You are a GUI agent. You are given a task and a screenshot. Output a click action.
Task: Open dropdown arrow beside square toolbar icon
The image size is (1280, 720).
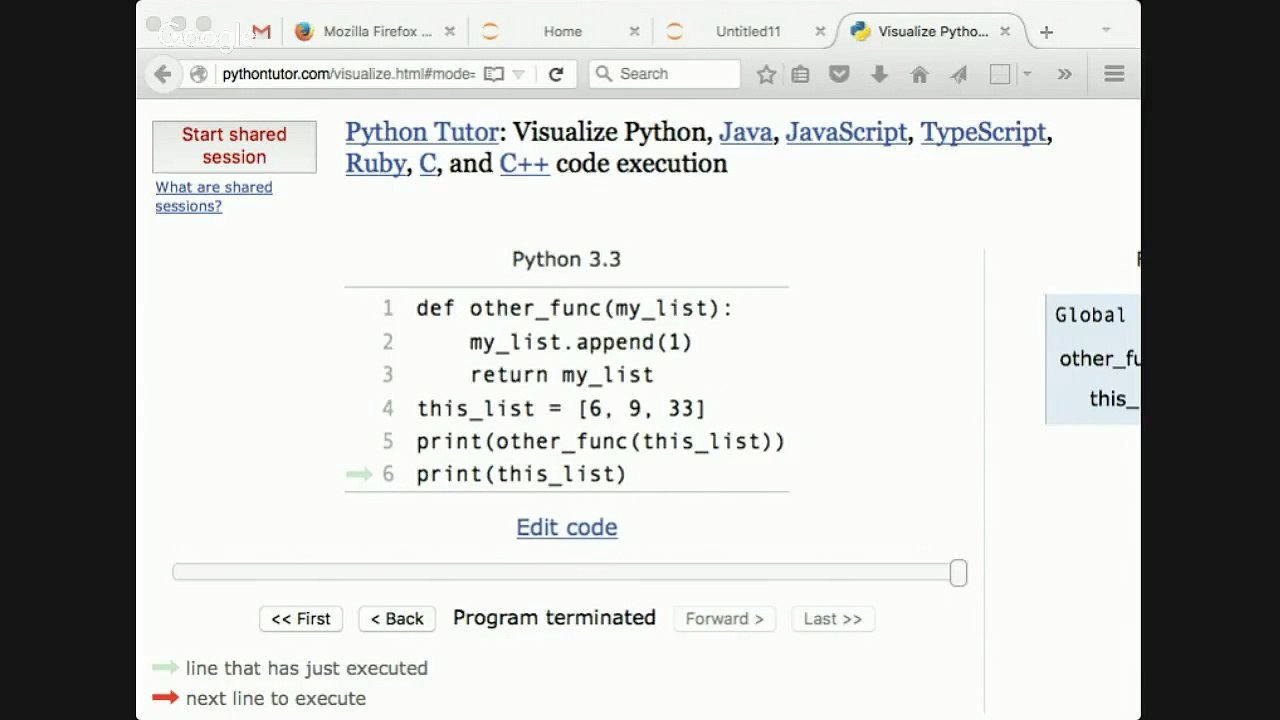tap(1026, 74)
